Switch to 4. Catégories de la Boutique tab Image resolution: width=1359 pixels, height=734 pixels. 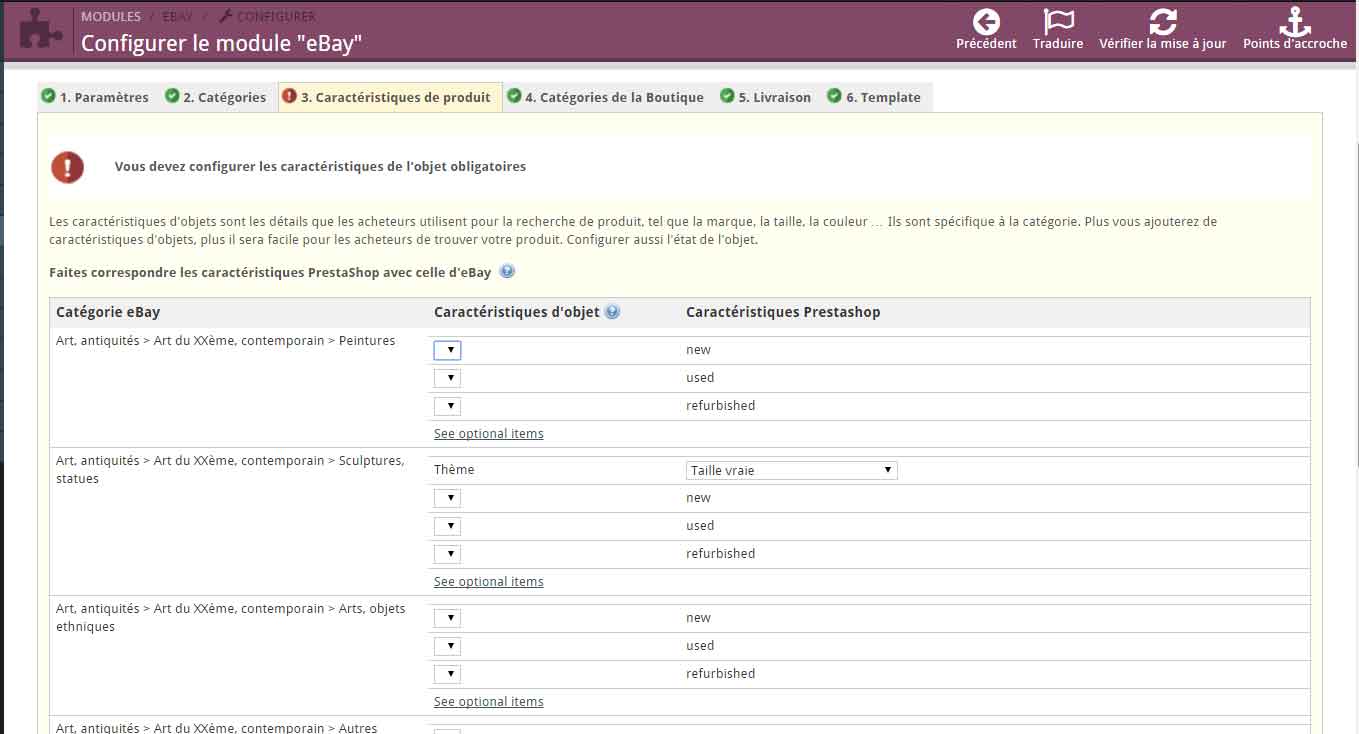(x=606, y=97)
